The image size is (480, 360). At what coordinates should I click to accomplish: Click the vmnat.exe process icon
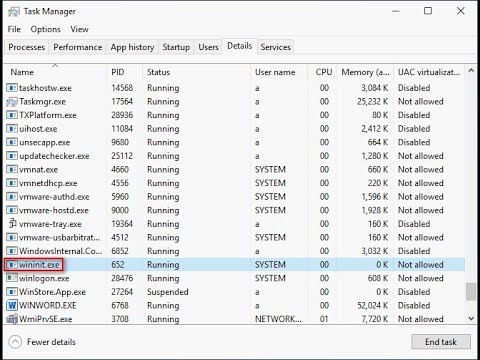12,170
